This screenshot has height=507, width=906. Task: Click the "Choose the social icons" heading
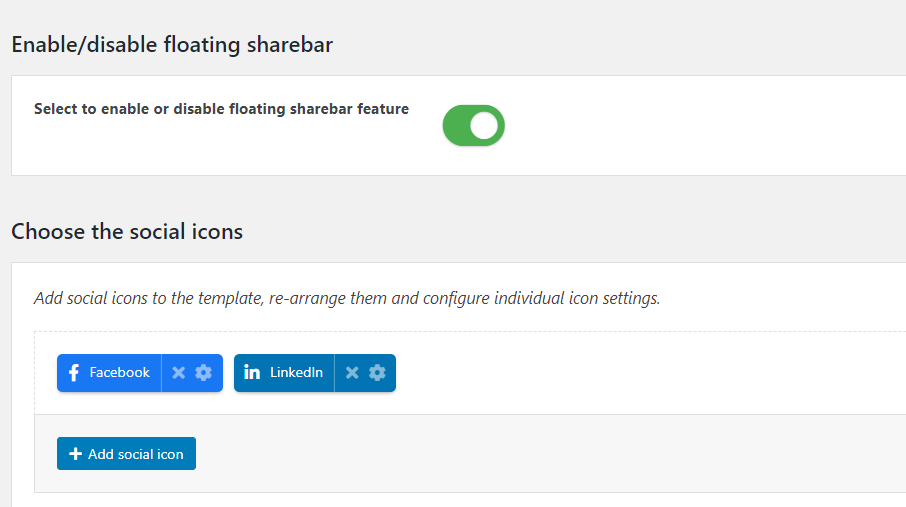pyautogui.click(x=127, y=232)
